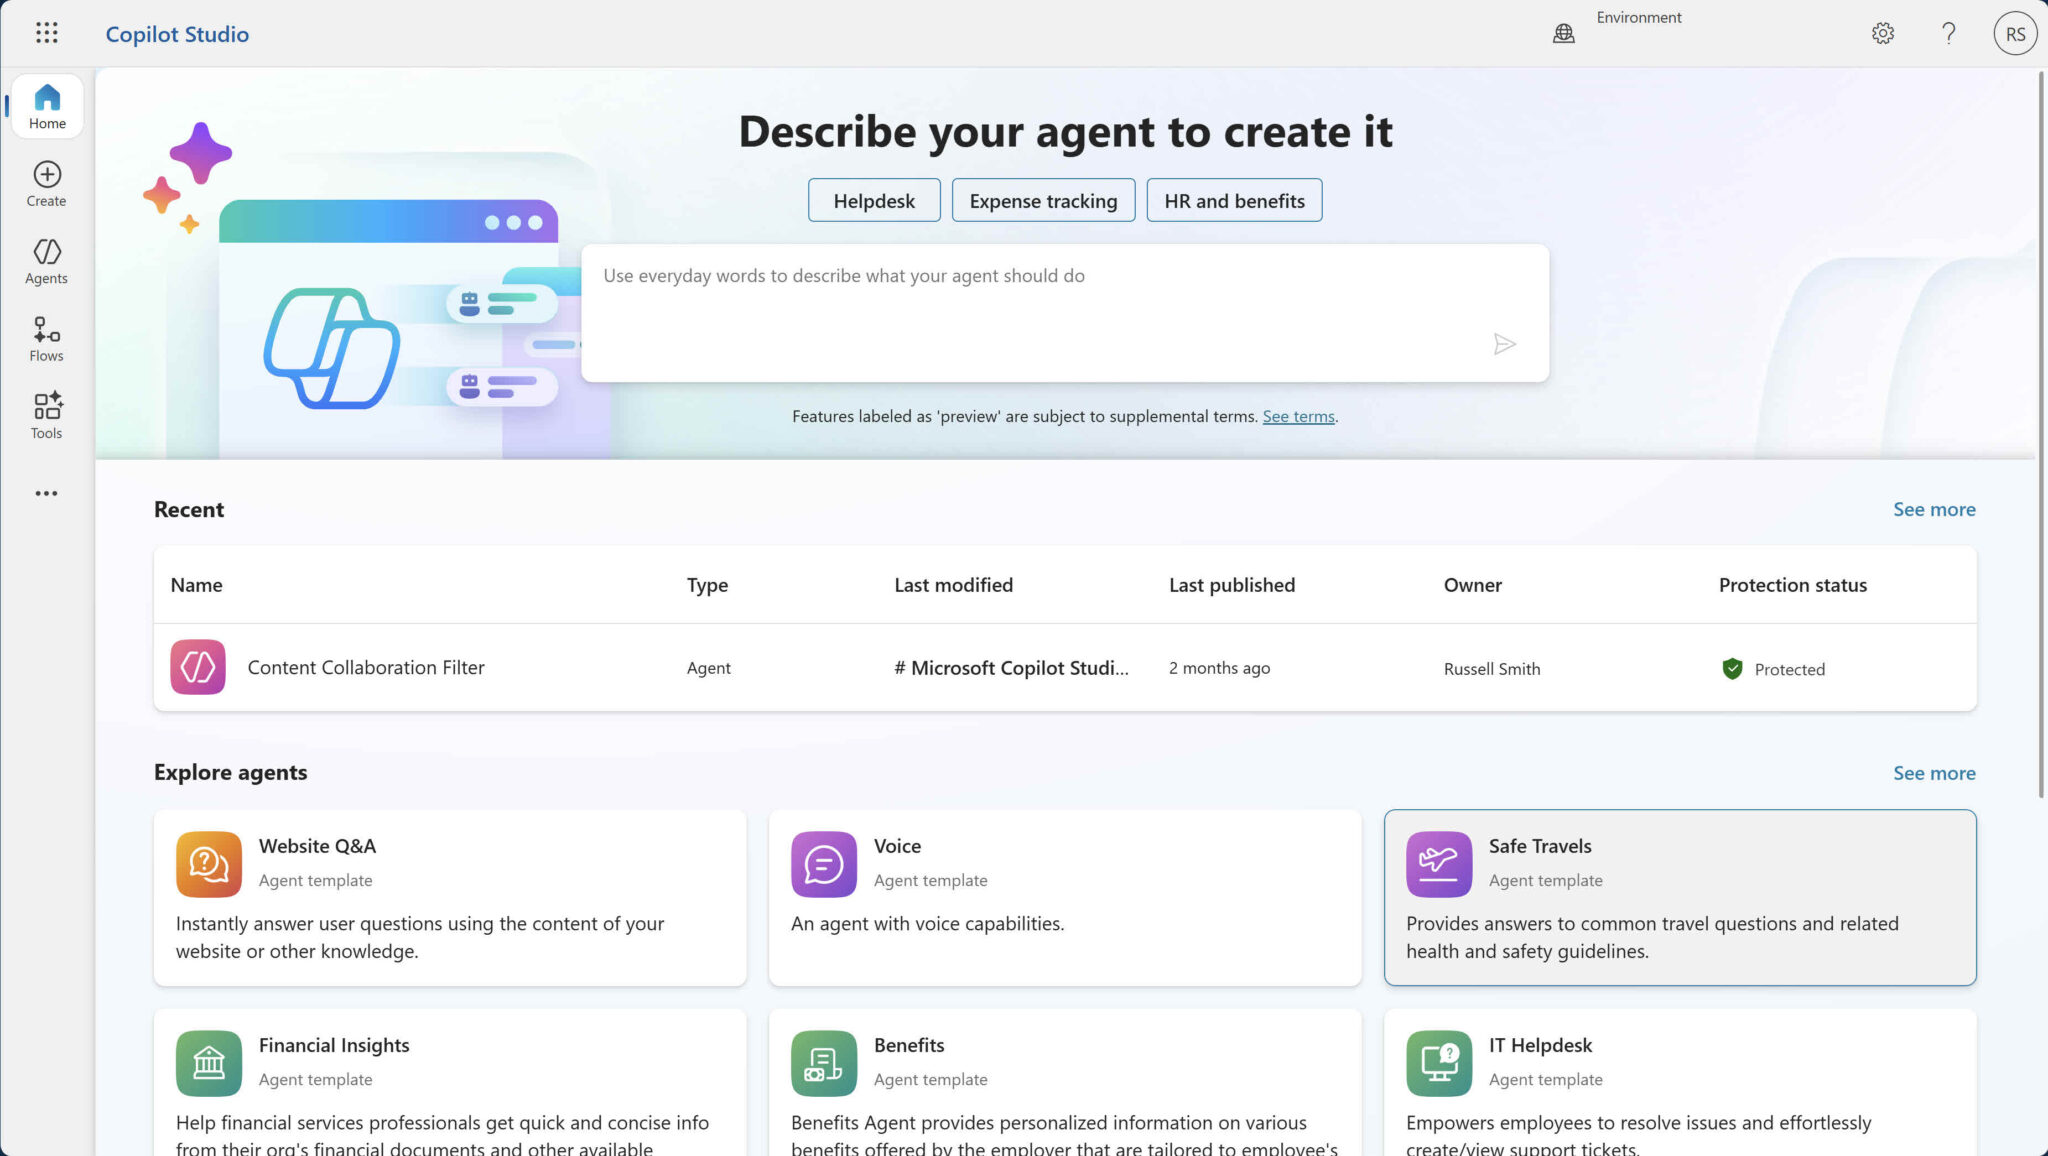Click the send arrow in description box
Image resolution: width=2048 pixels, height=1156 pixels.
pos(1503,345)
